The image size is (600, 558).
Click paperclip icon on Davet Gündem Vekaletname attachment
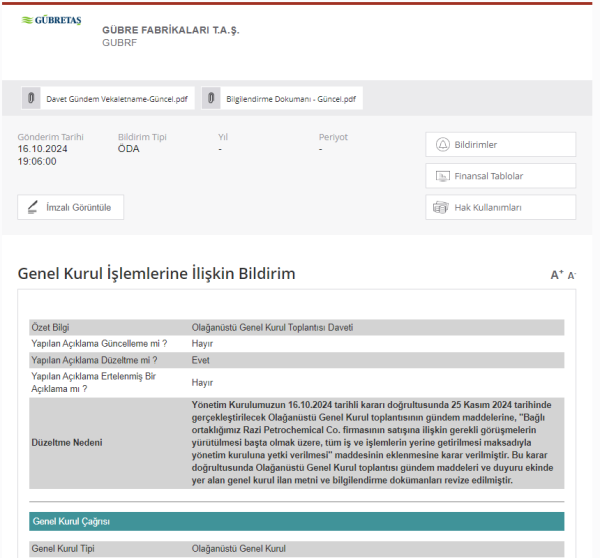tap(32, 99)
